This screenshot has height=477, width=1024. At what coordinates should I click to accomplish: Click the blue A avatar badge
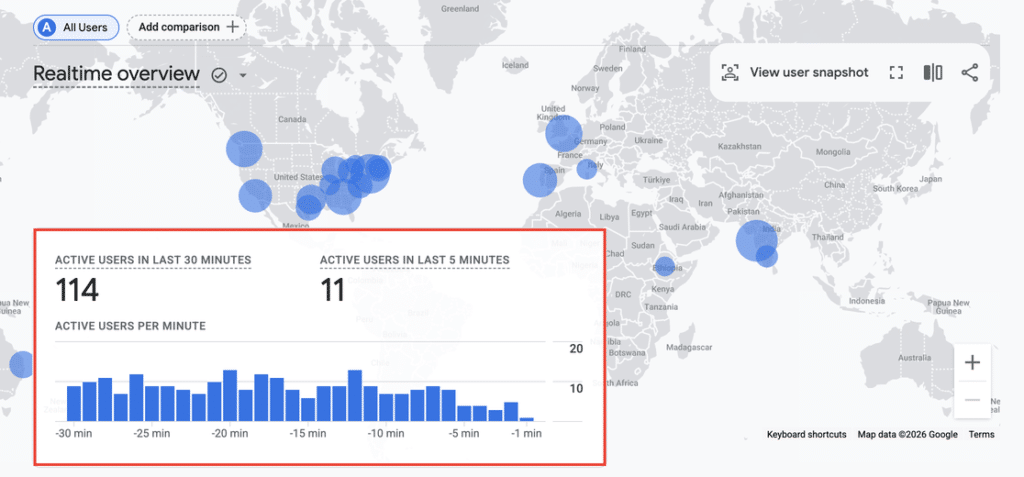point(47,27)
